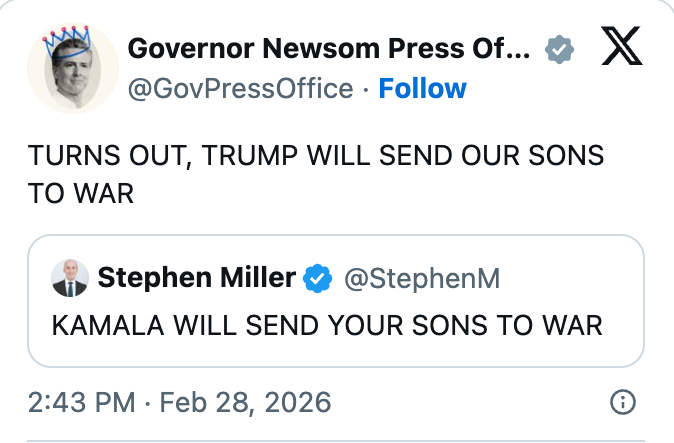
Task: Click blue verified badge next to Stephen Miller
Action: pos(318,279)
